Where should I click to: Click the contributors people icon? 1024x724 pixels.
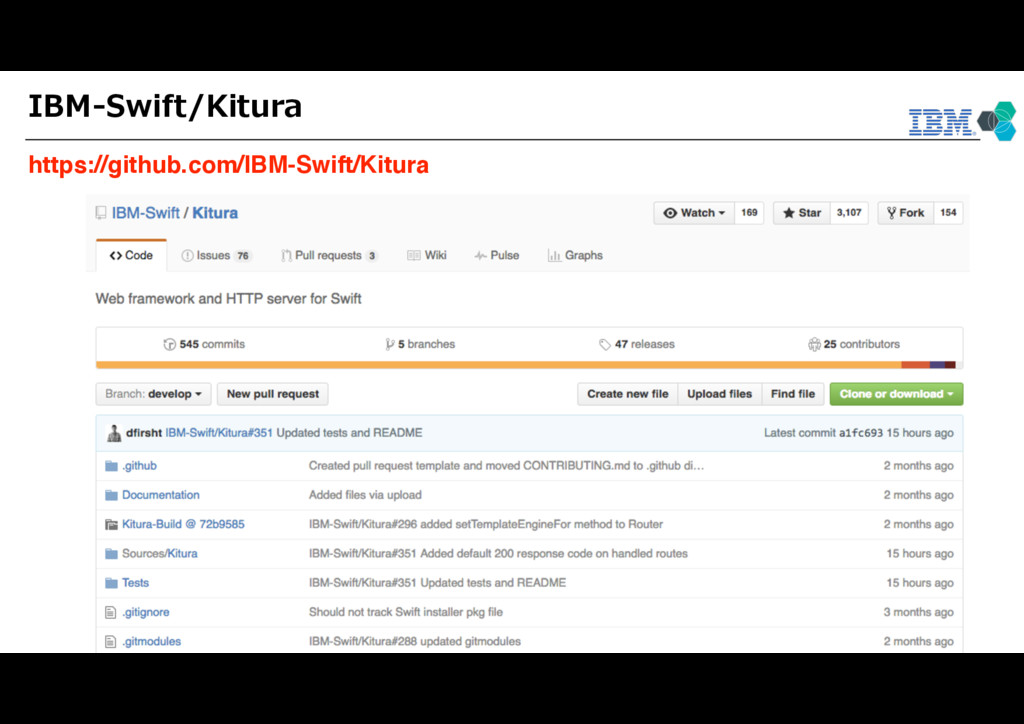[814, 344]
